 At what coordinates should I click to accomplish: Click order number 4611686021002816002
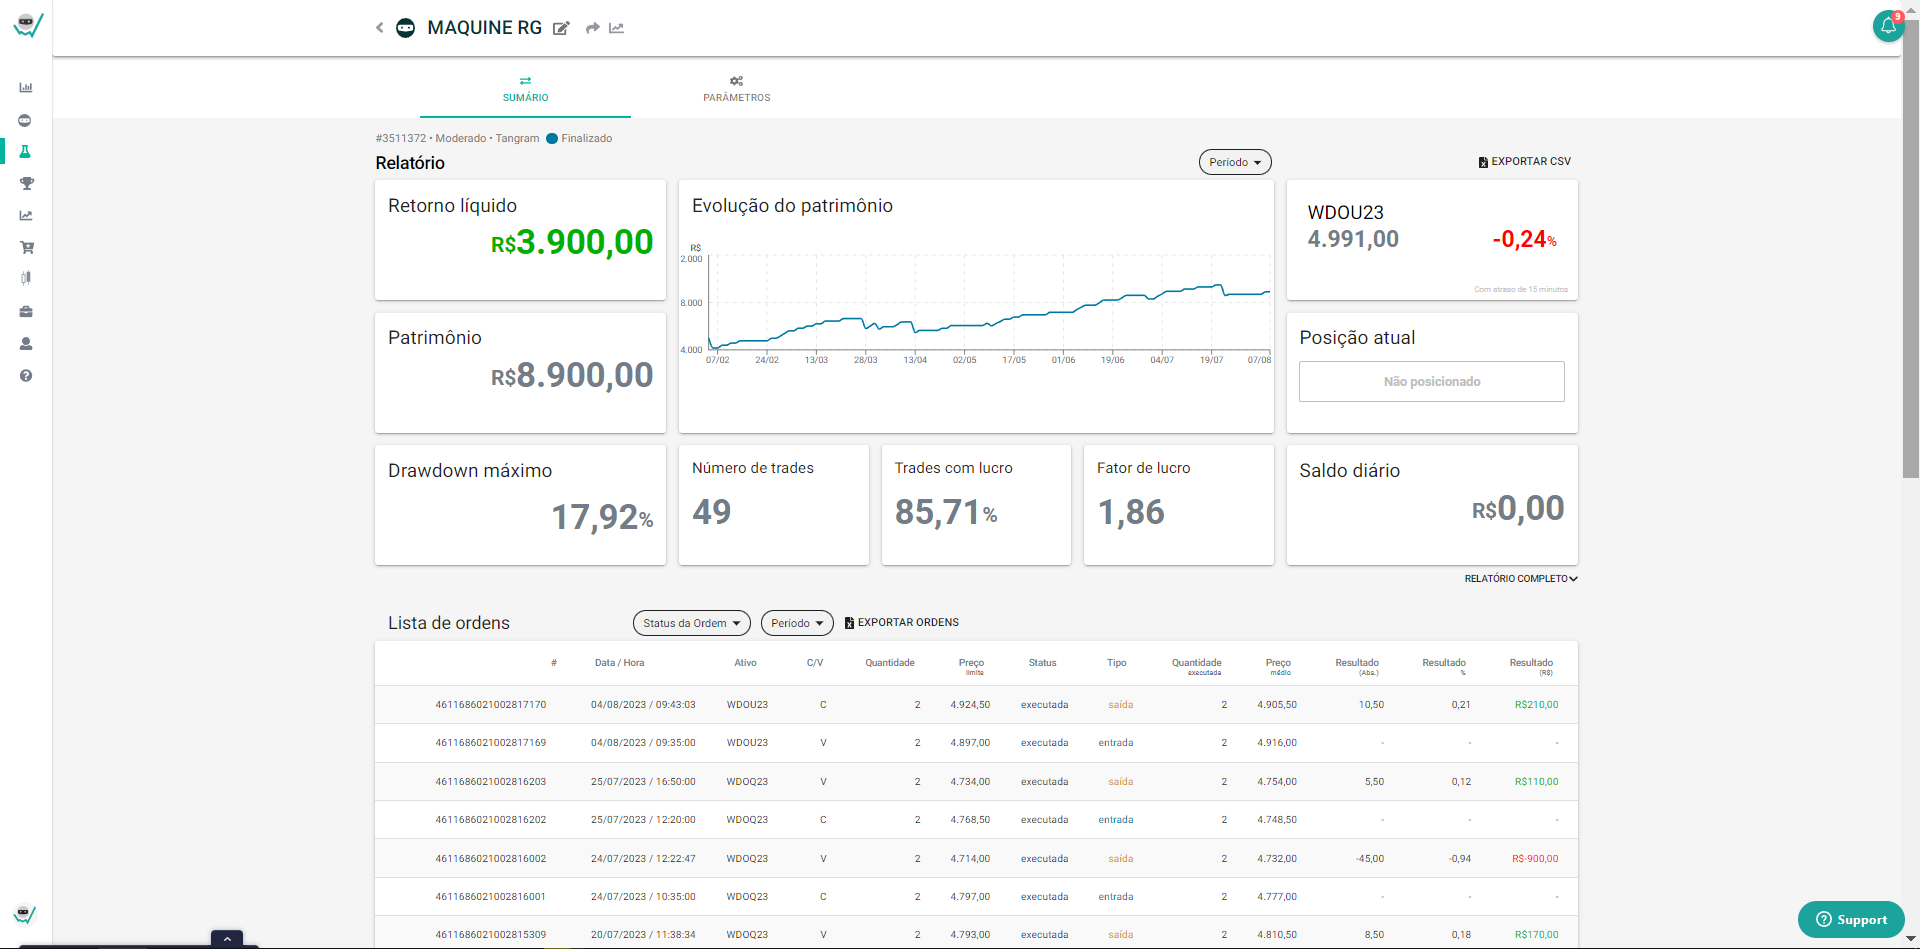(x=490, y=859)
